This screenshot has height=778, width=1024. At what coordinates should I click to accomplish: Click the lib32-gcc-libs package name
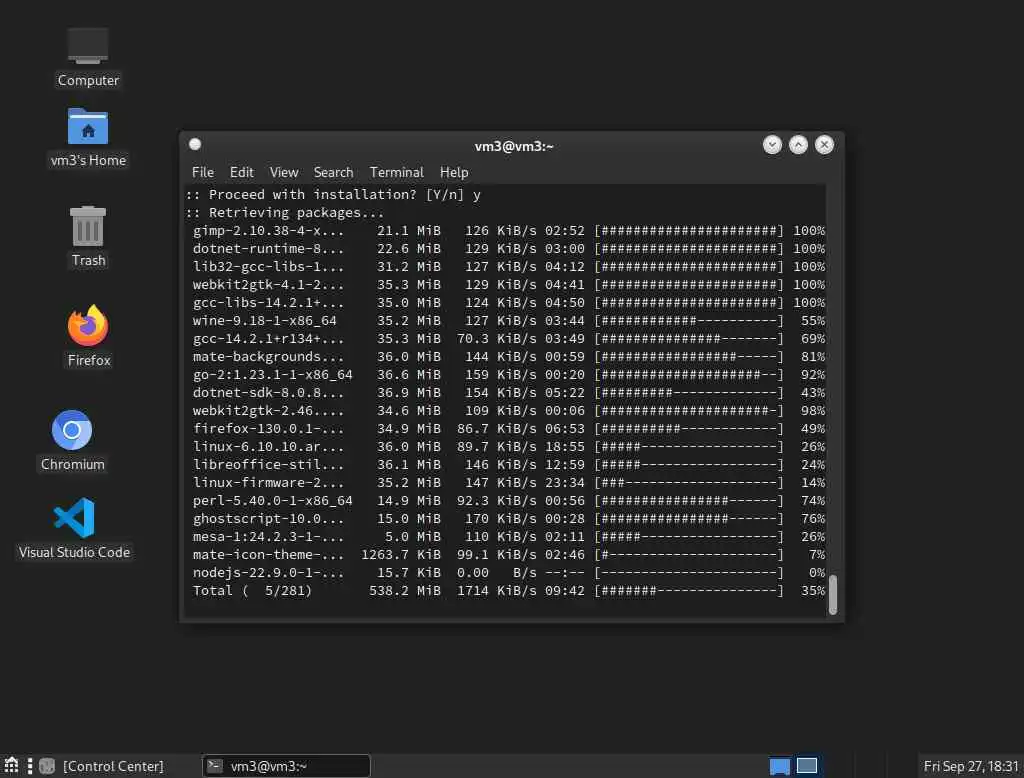pos(268,267)
